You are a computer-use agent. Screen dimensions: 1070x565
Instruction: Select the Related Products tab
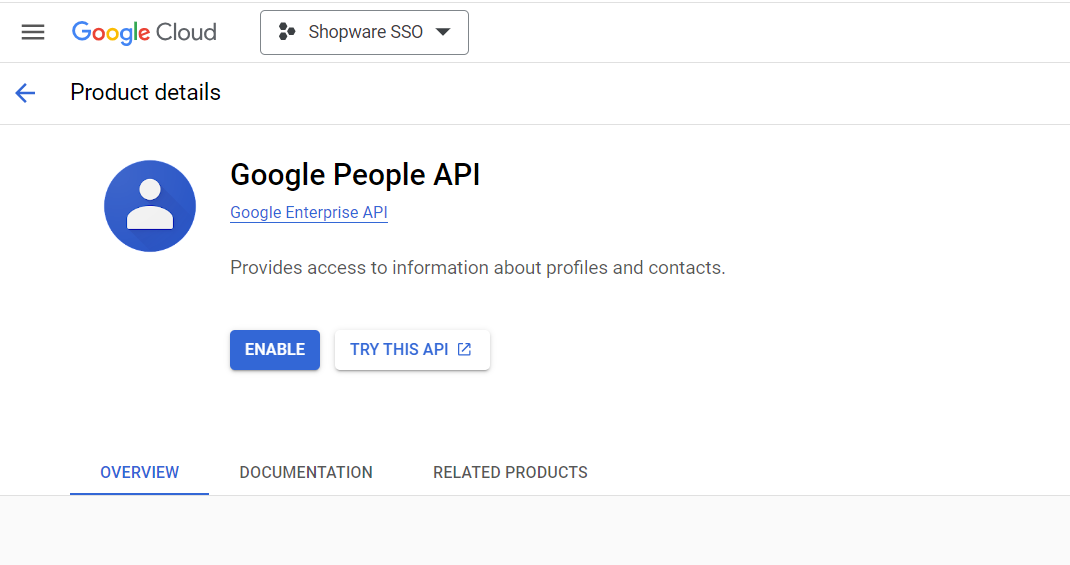coord(510,472)
